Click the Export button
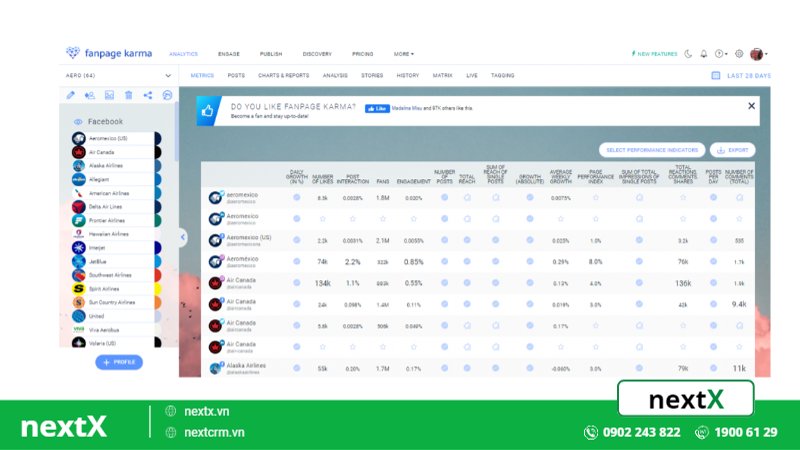Viewport: 800px width, 450px height. coord(732,150)
